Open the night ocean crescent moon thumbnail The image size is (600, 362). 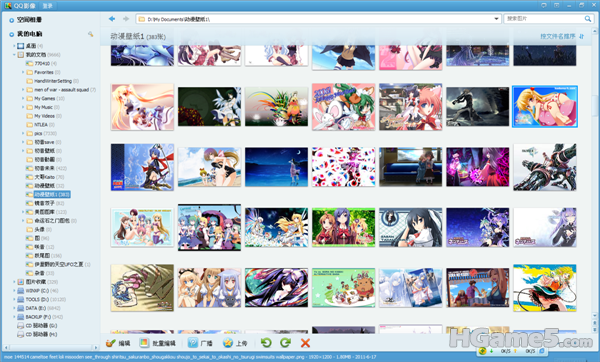pyautogui.click(x=276, y=167)
